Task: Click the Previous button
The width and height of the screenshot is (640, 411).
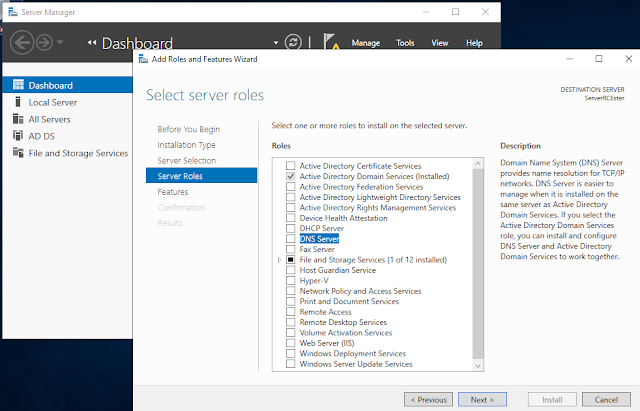Action: pos(429,400)
